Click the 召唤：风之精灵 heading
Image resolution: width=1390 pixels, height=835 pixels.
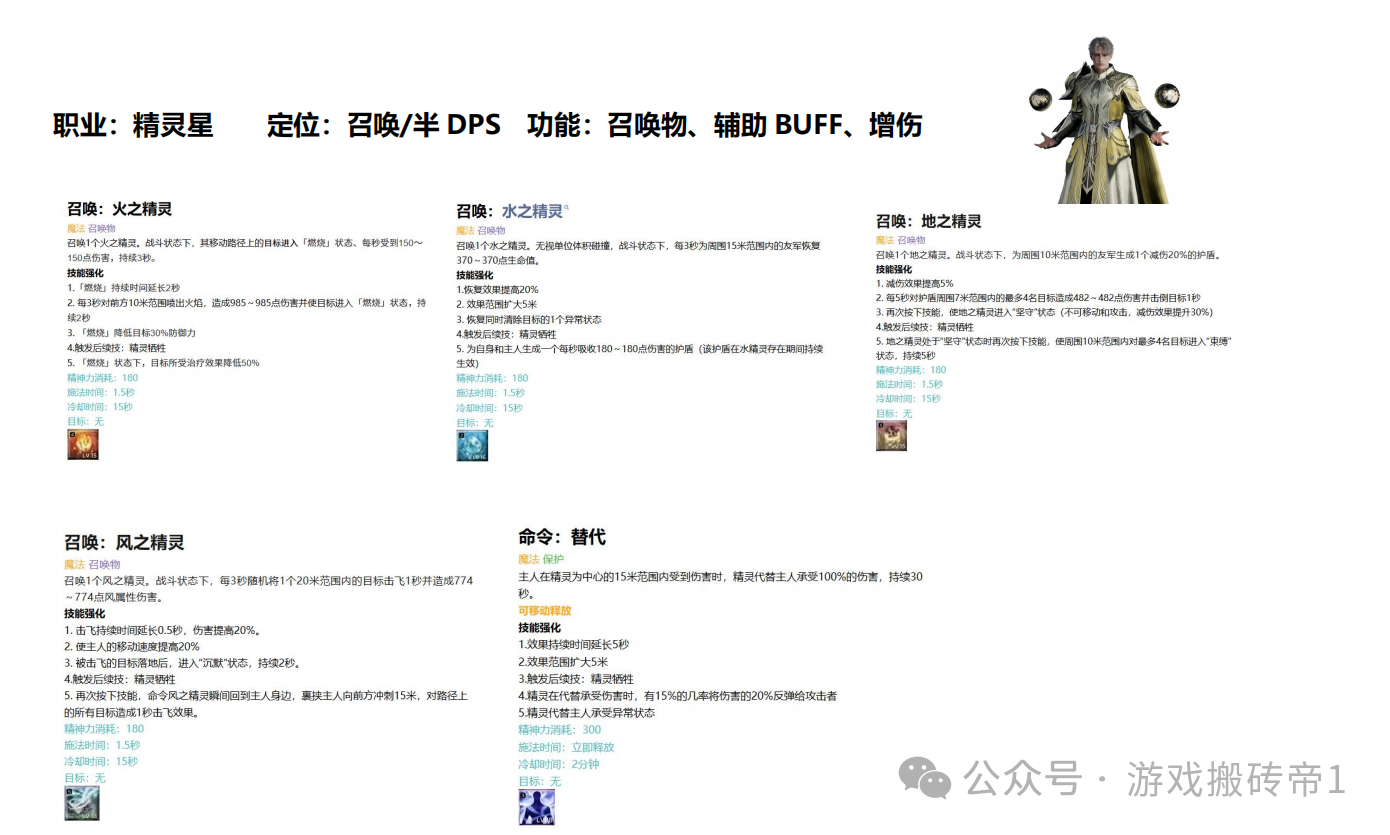(x=124, y=542)
